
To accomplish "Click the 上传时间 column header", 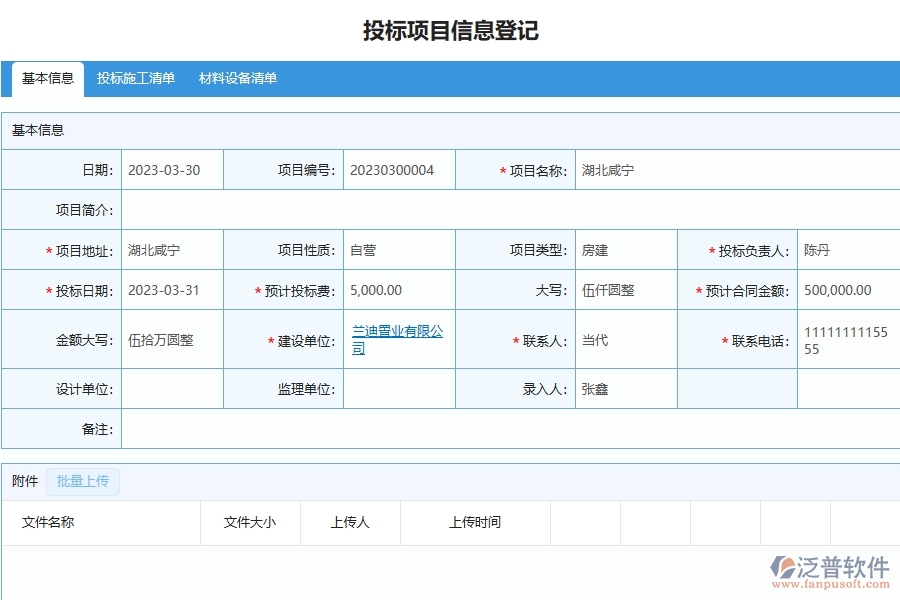I will [x=477, y=521].
